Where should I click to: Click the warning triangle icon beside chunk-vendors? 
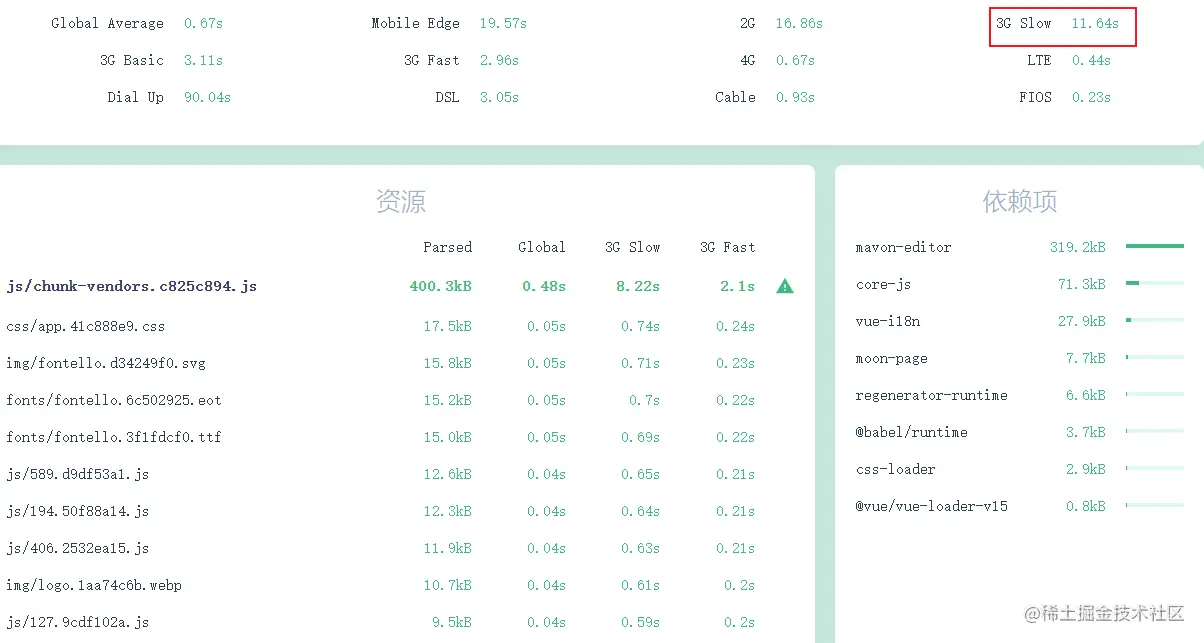pyautogui.click(x=785, y=286)
